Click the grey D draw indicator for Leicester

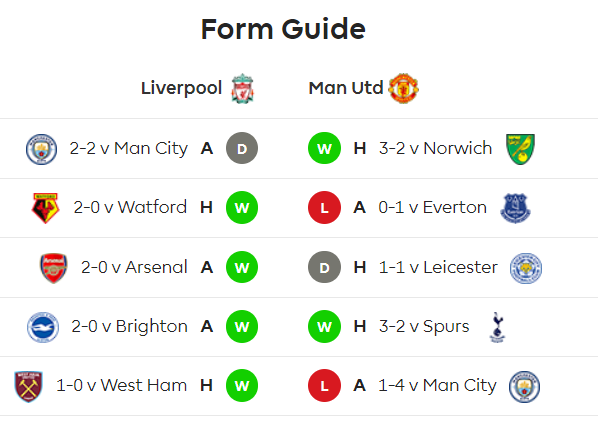click(x=324, y=267)
